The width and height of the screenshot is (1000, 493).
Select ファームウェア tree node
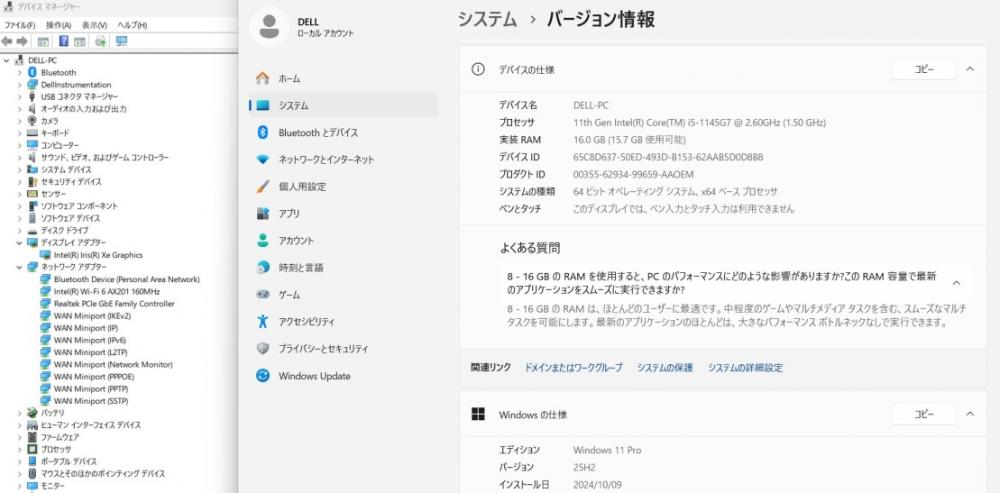pos(60,438)
